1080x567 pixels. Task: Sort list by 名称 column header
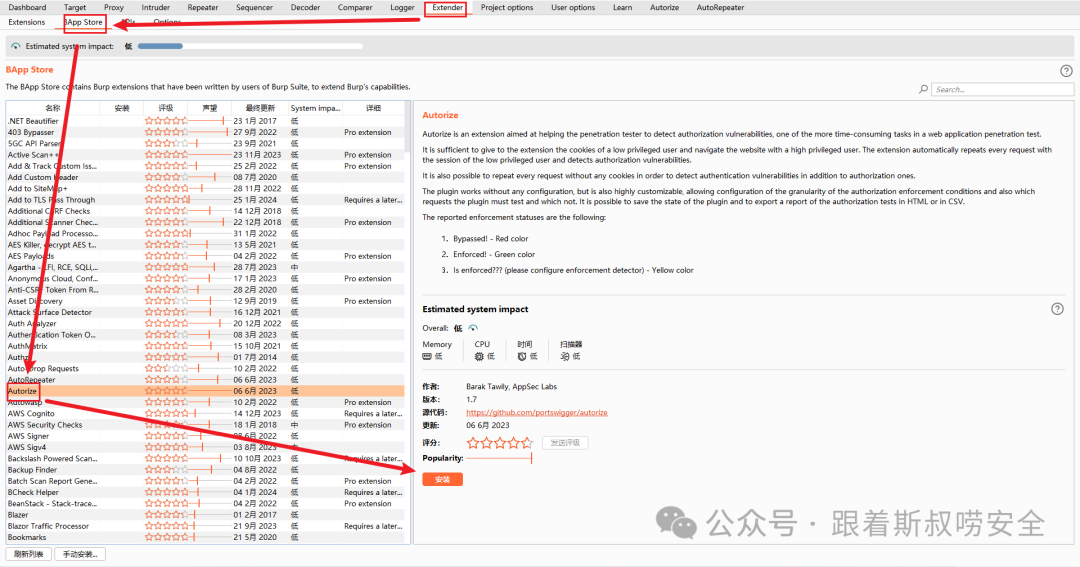[x=53, y=108]
